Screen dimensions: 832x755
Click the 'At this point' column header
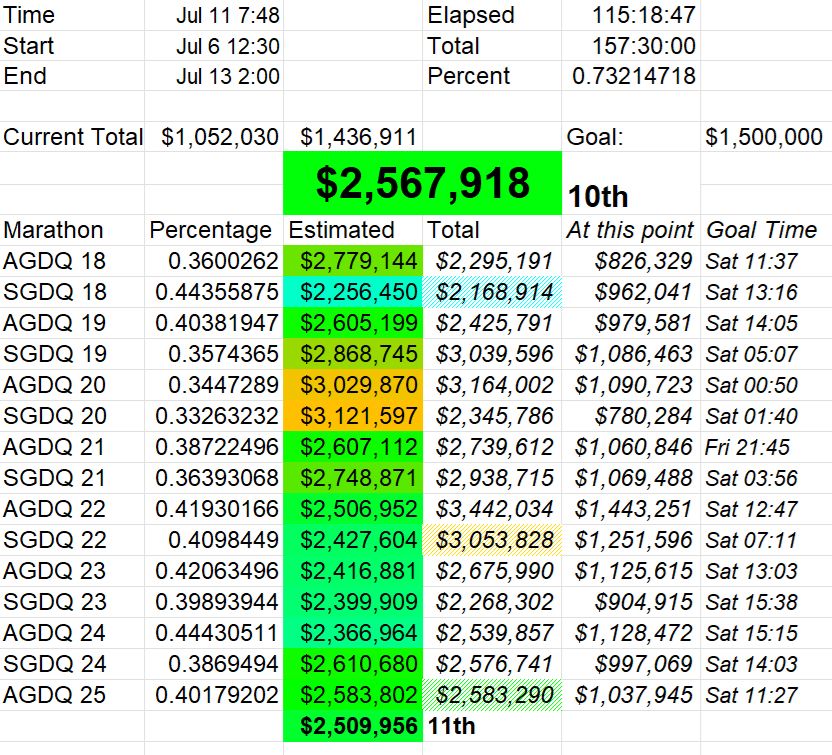(x=631, y=230)
